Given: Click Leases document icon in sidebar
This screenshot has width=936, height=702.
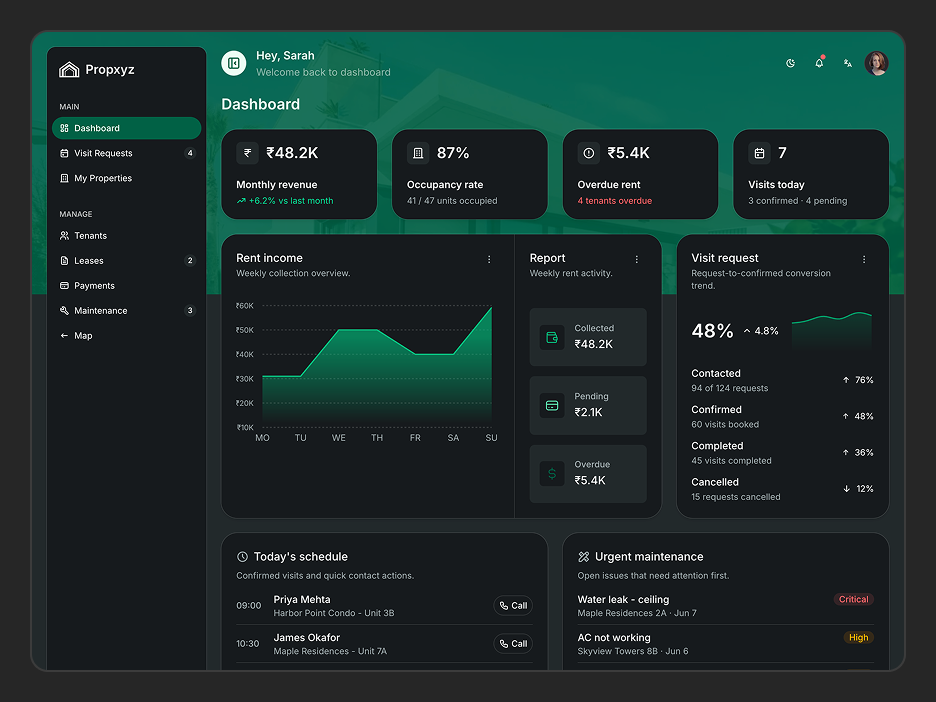Looking at the screenshot, I should 64,261.
